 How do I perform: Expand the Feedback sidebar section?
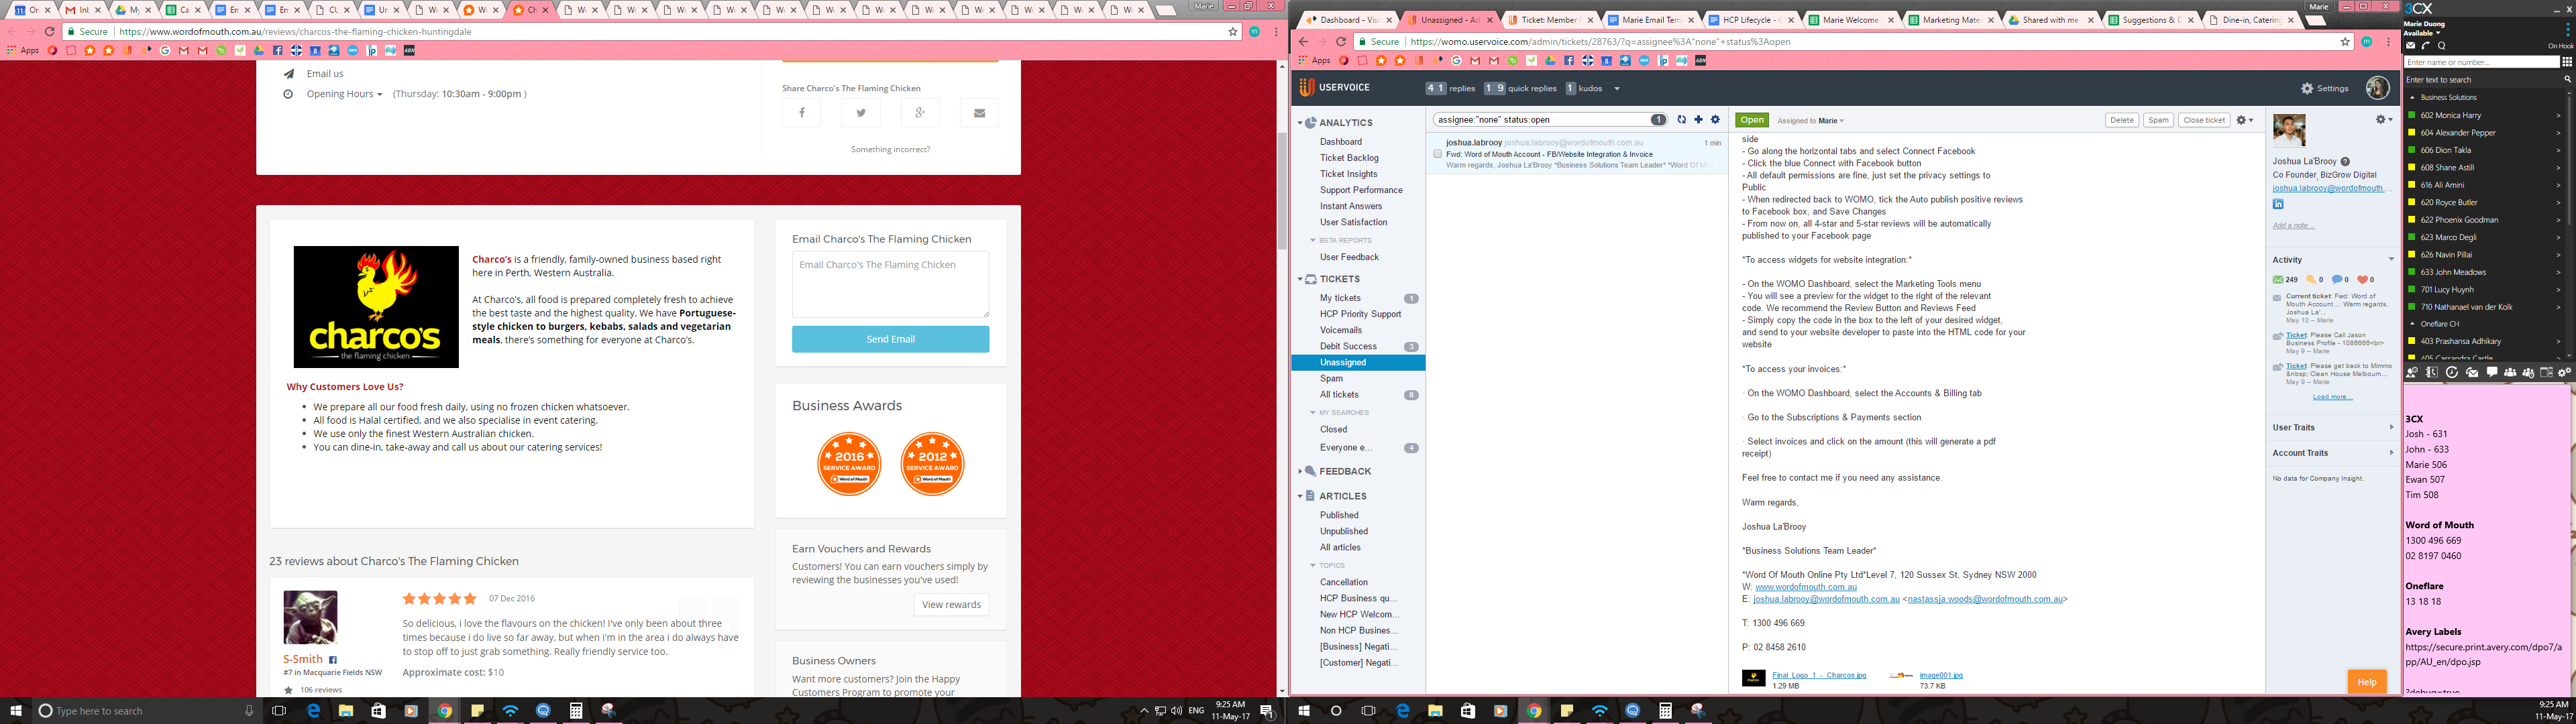(1300, 471)
